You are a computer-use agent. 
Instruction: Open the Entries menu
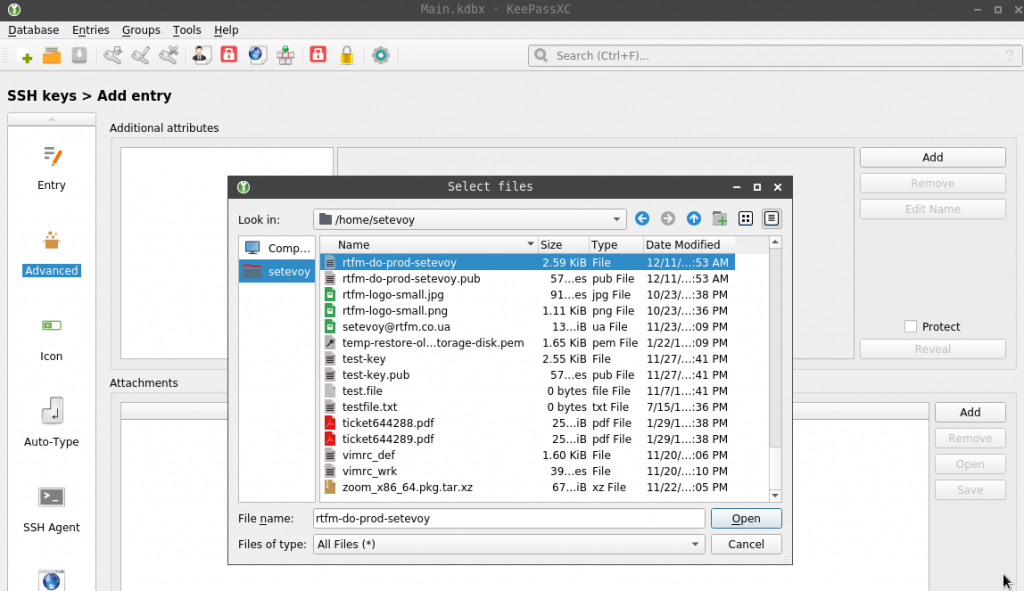(x=90, y=30)
